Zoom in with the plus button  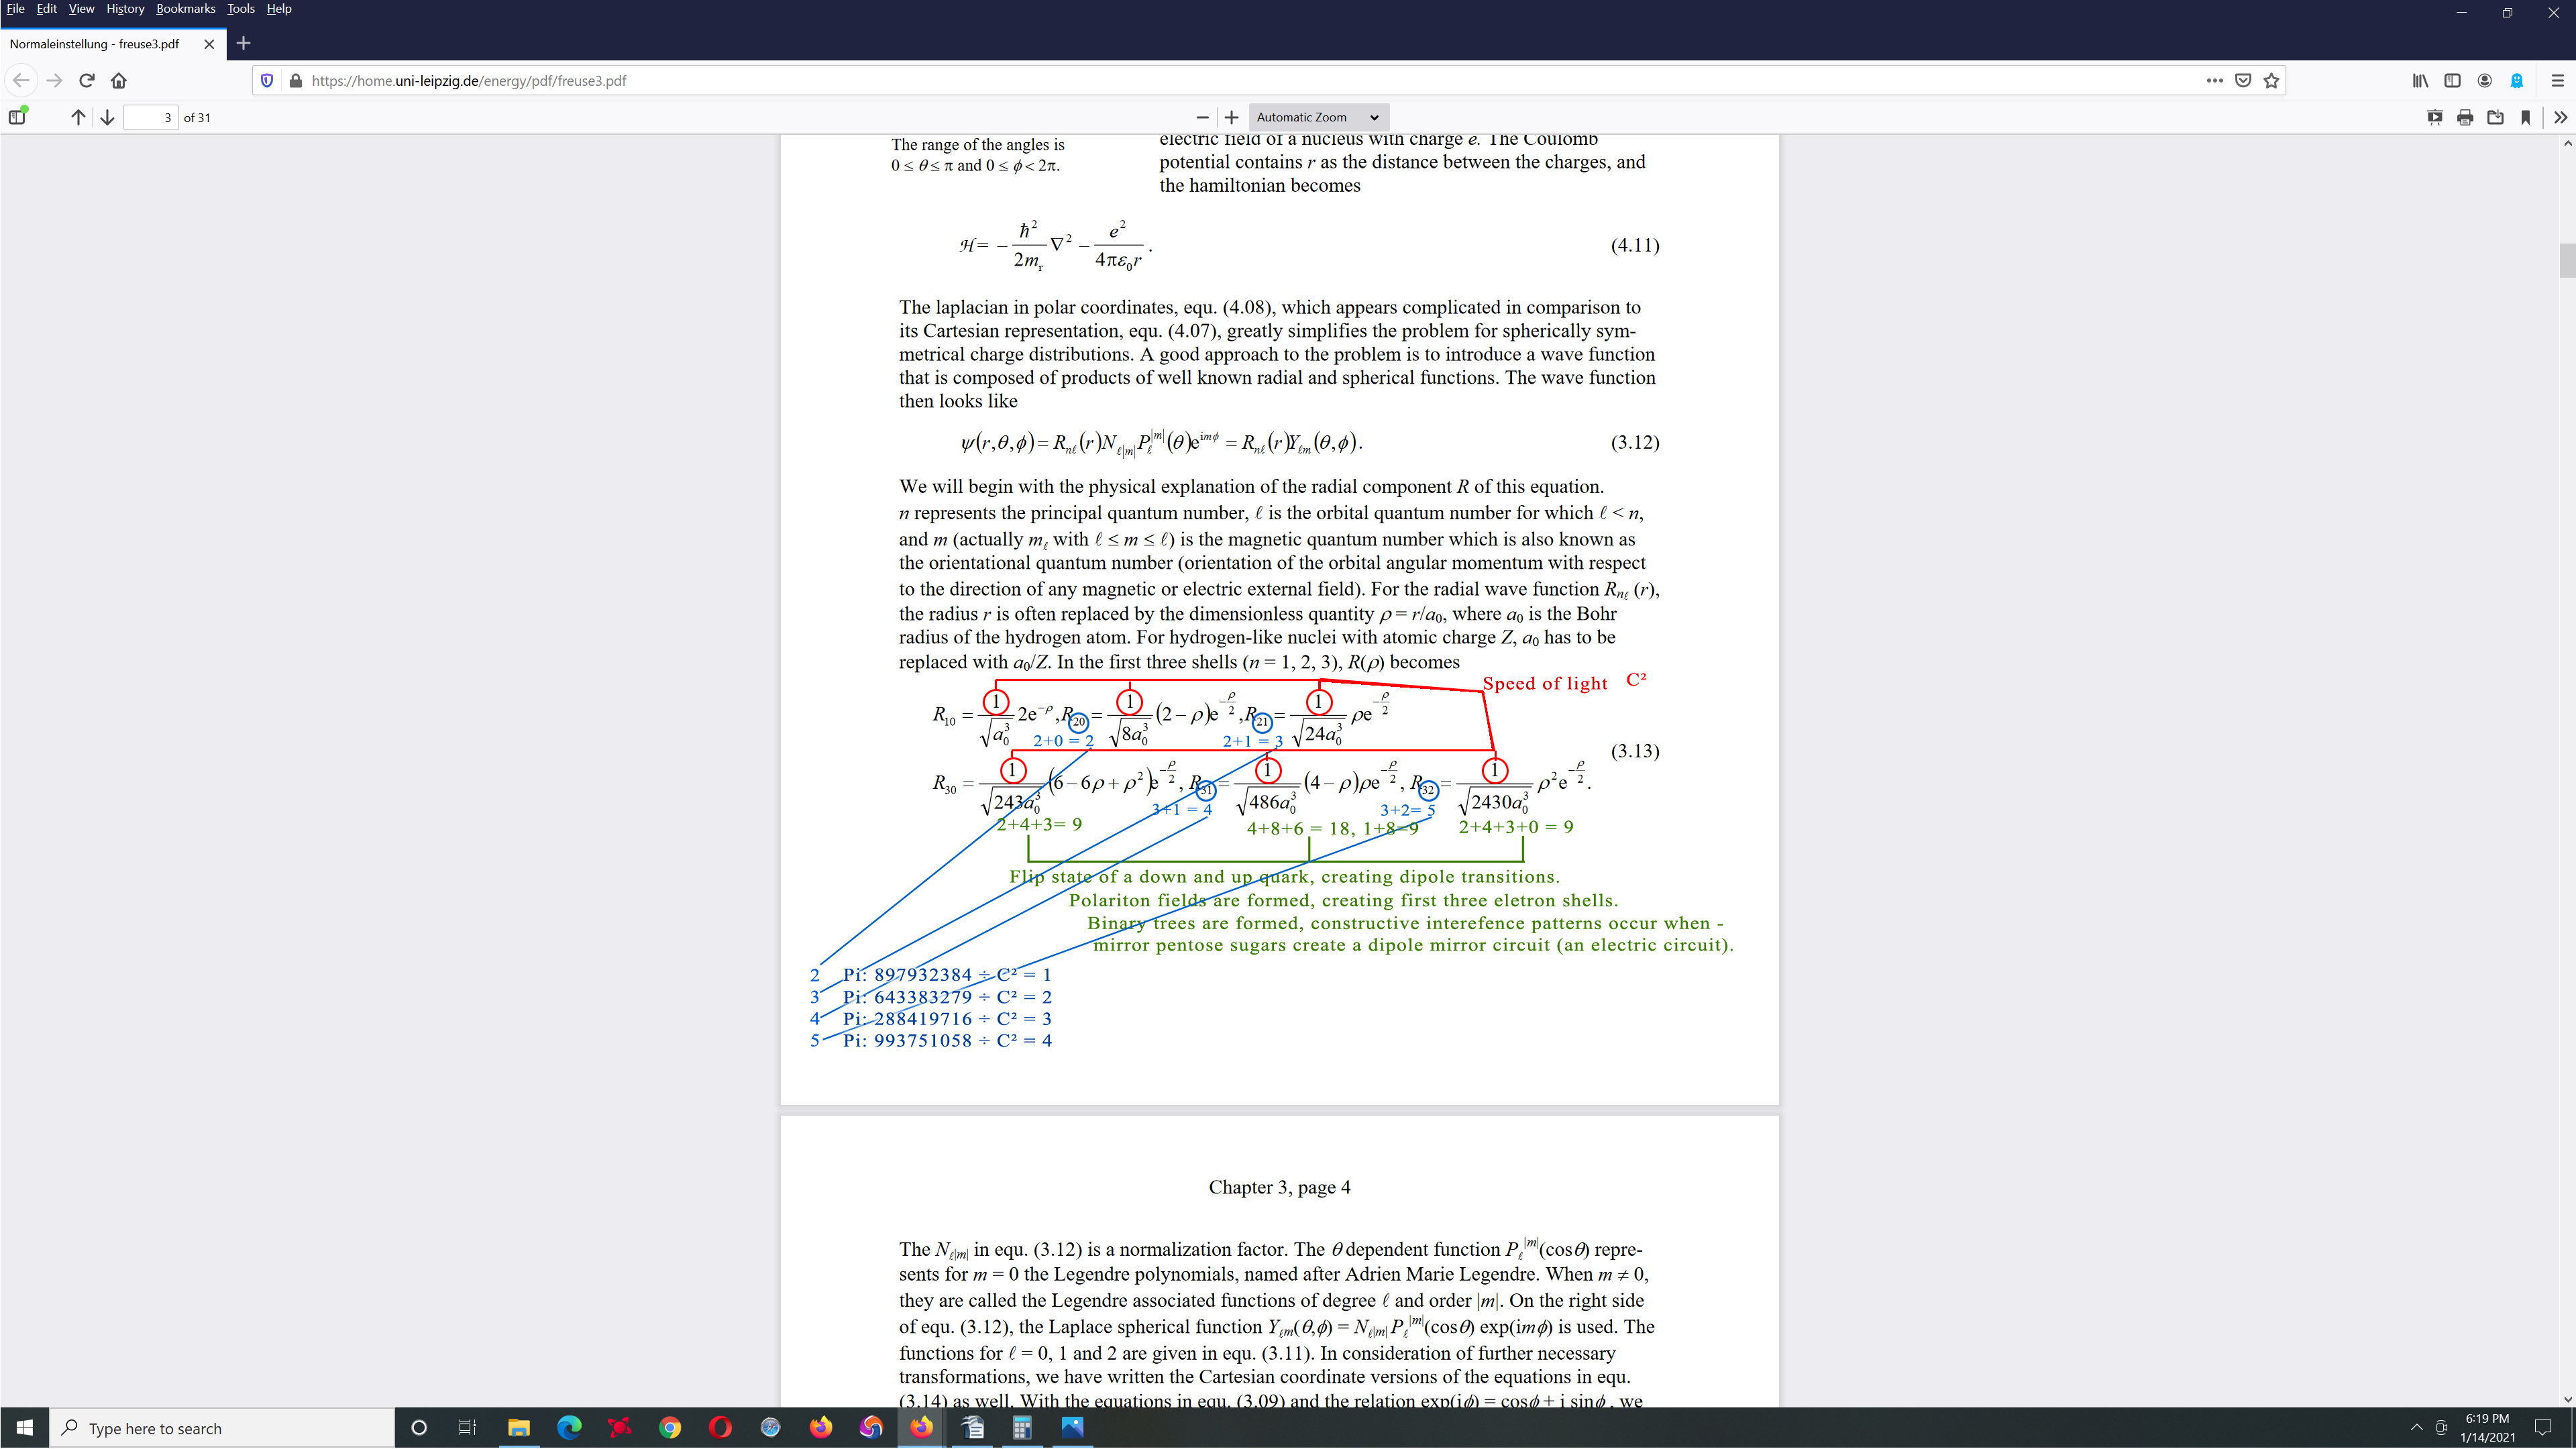point(1231,117)
